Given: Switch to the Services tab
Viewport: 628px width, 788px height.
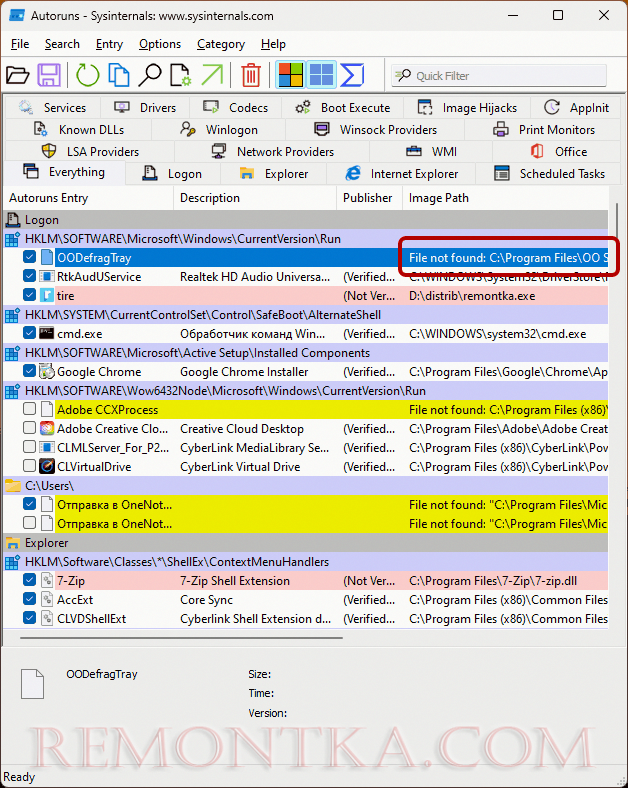Looking at the screenshot, I should click(x=52, y=108).
